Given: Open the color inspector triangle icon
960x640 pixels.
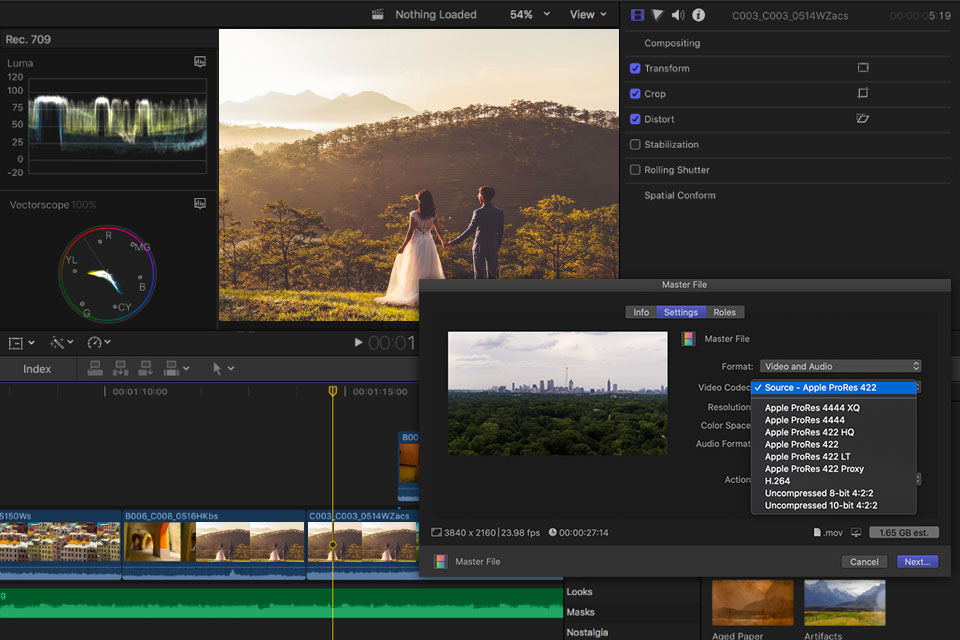Looking at the screenshot, I should tap(657, 15).
